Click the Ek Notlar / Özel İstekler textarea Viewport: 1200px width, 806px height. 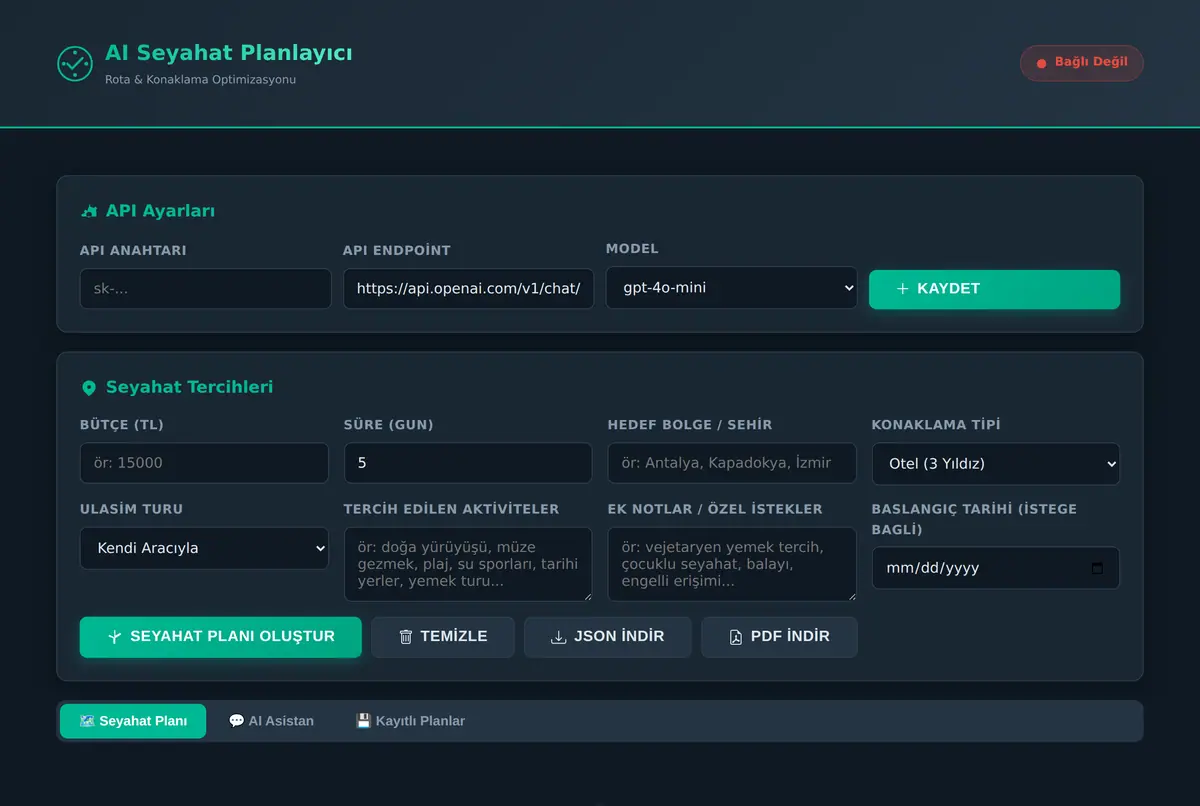tap(732, 564)
